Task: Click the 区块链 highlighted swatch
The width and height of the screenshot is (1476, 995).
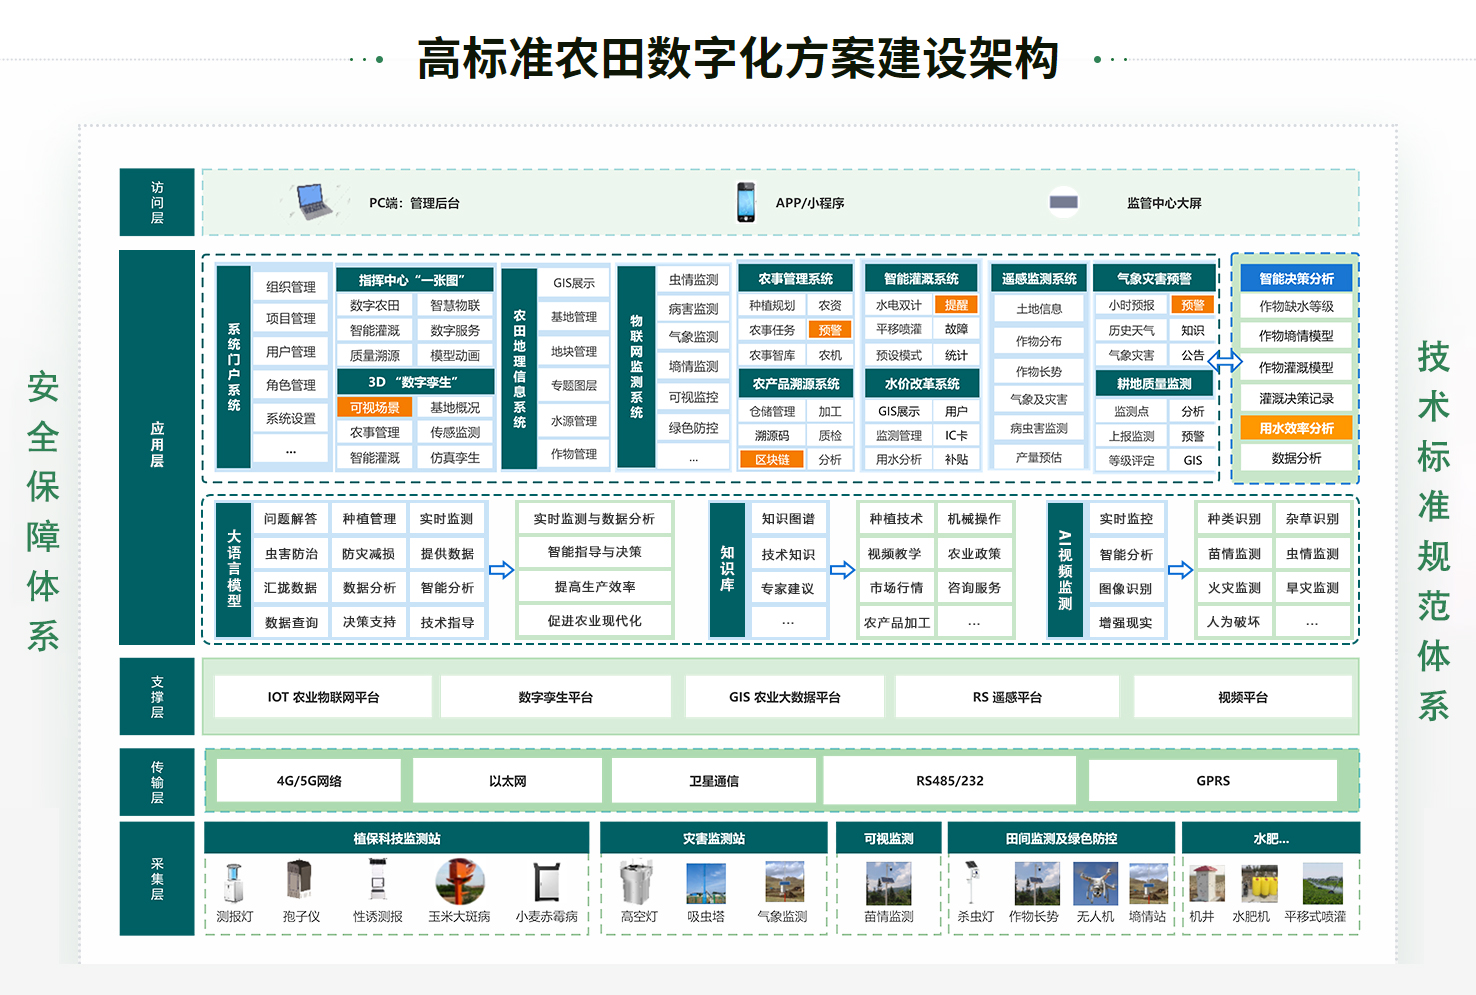Action: click(774, 458)
